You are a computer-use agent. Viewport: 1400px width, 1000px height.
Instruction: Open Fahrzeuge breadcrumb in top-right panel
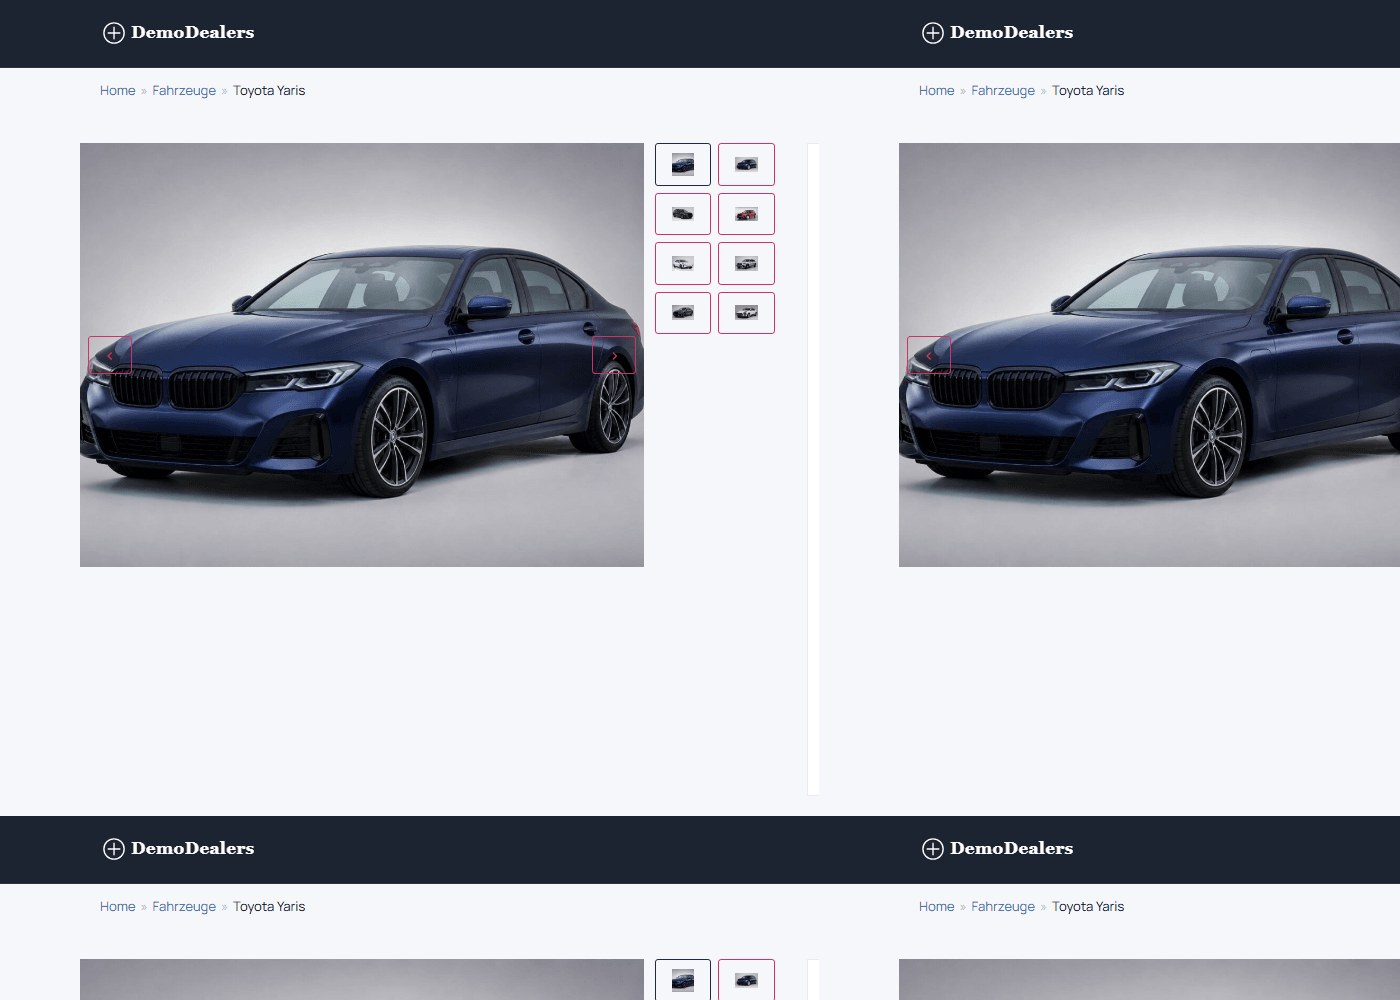coord(1003,91)
